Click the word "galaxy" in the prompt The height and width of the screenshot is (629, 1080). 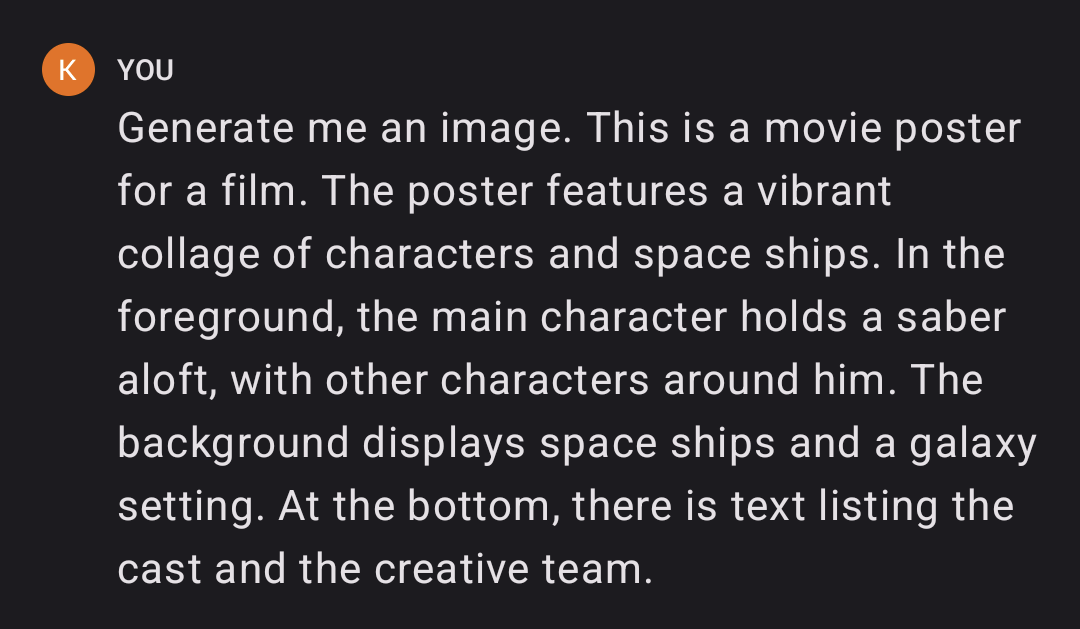pos(973,444)
